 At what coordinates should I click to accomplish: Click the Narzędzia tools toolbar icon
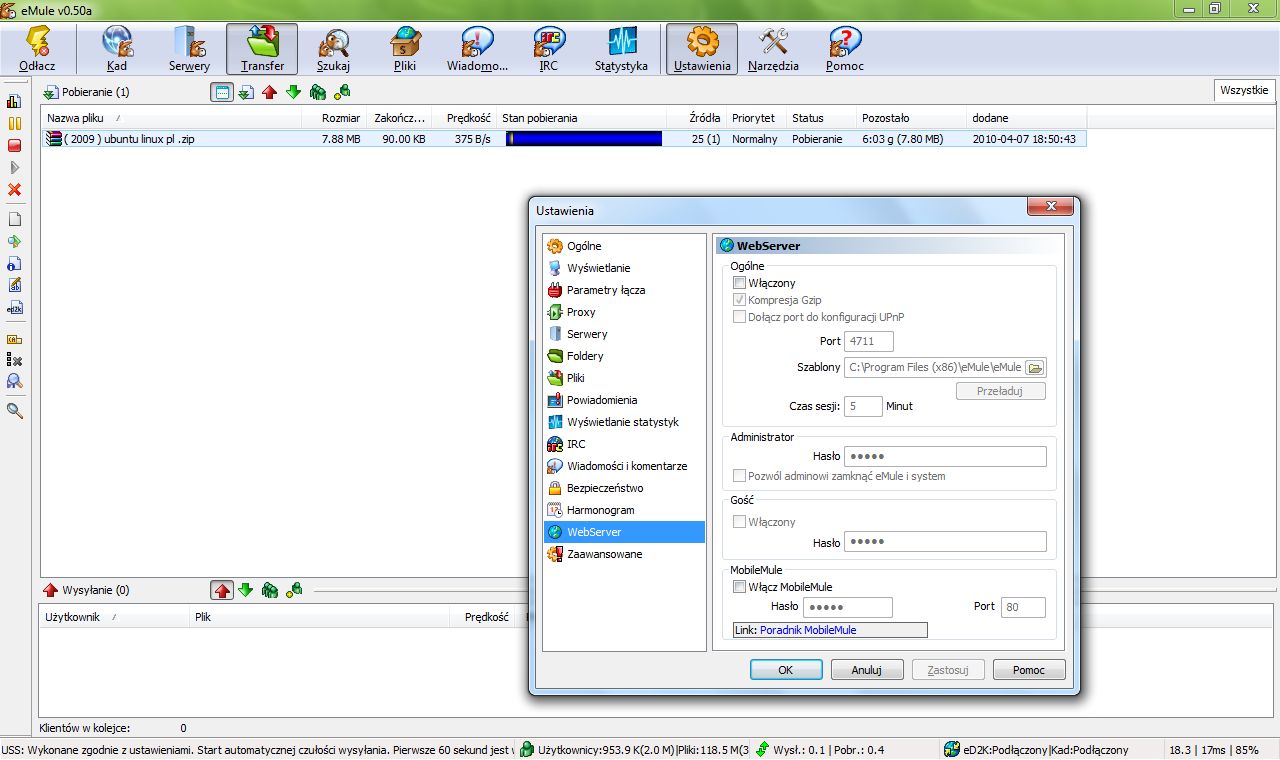point(774,50)
